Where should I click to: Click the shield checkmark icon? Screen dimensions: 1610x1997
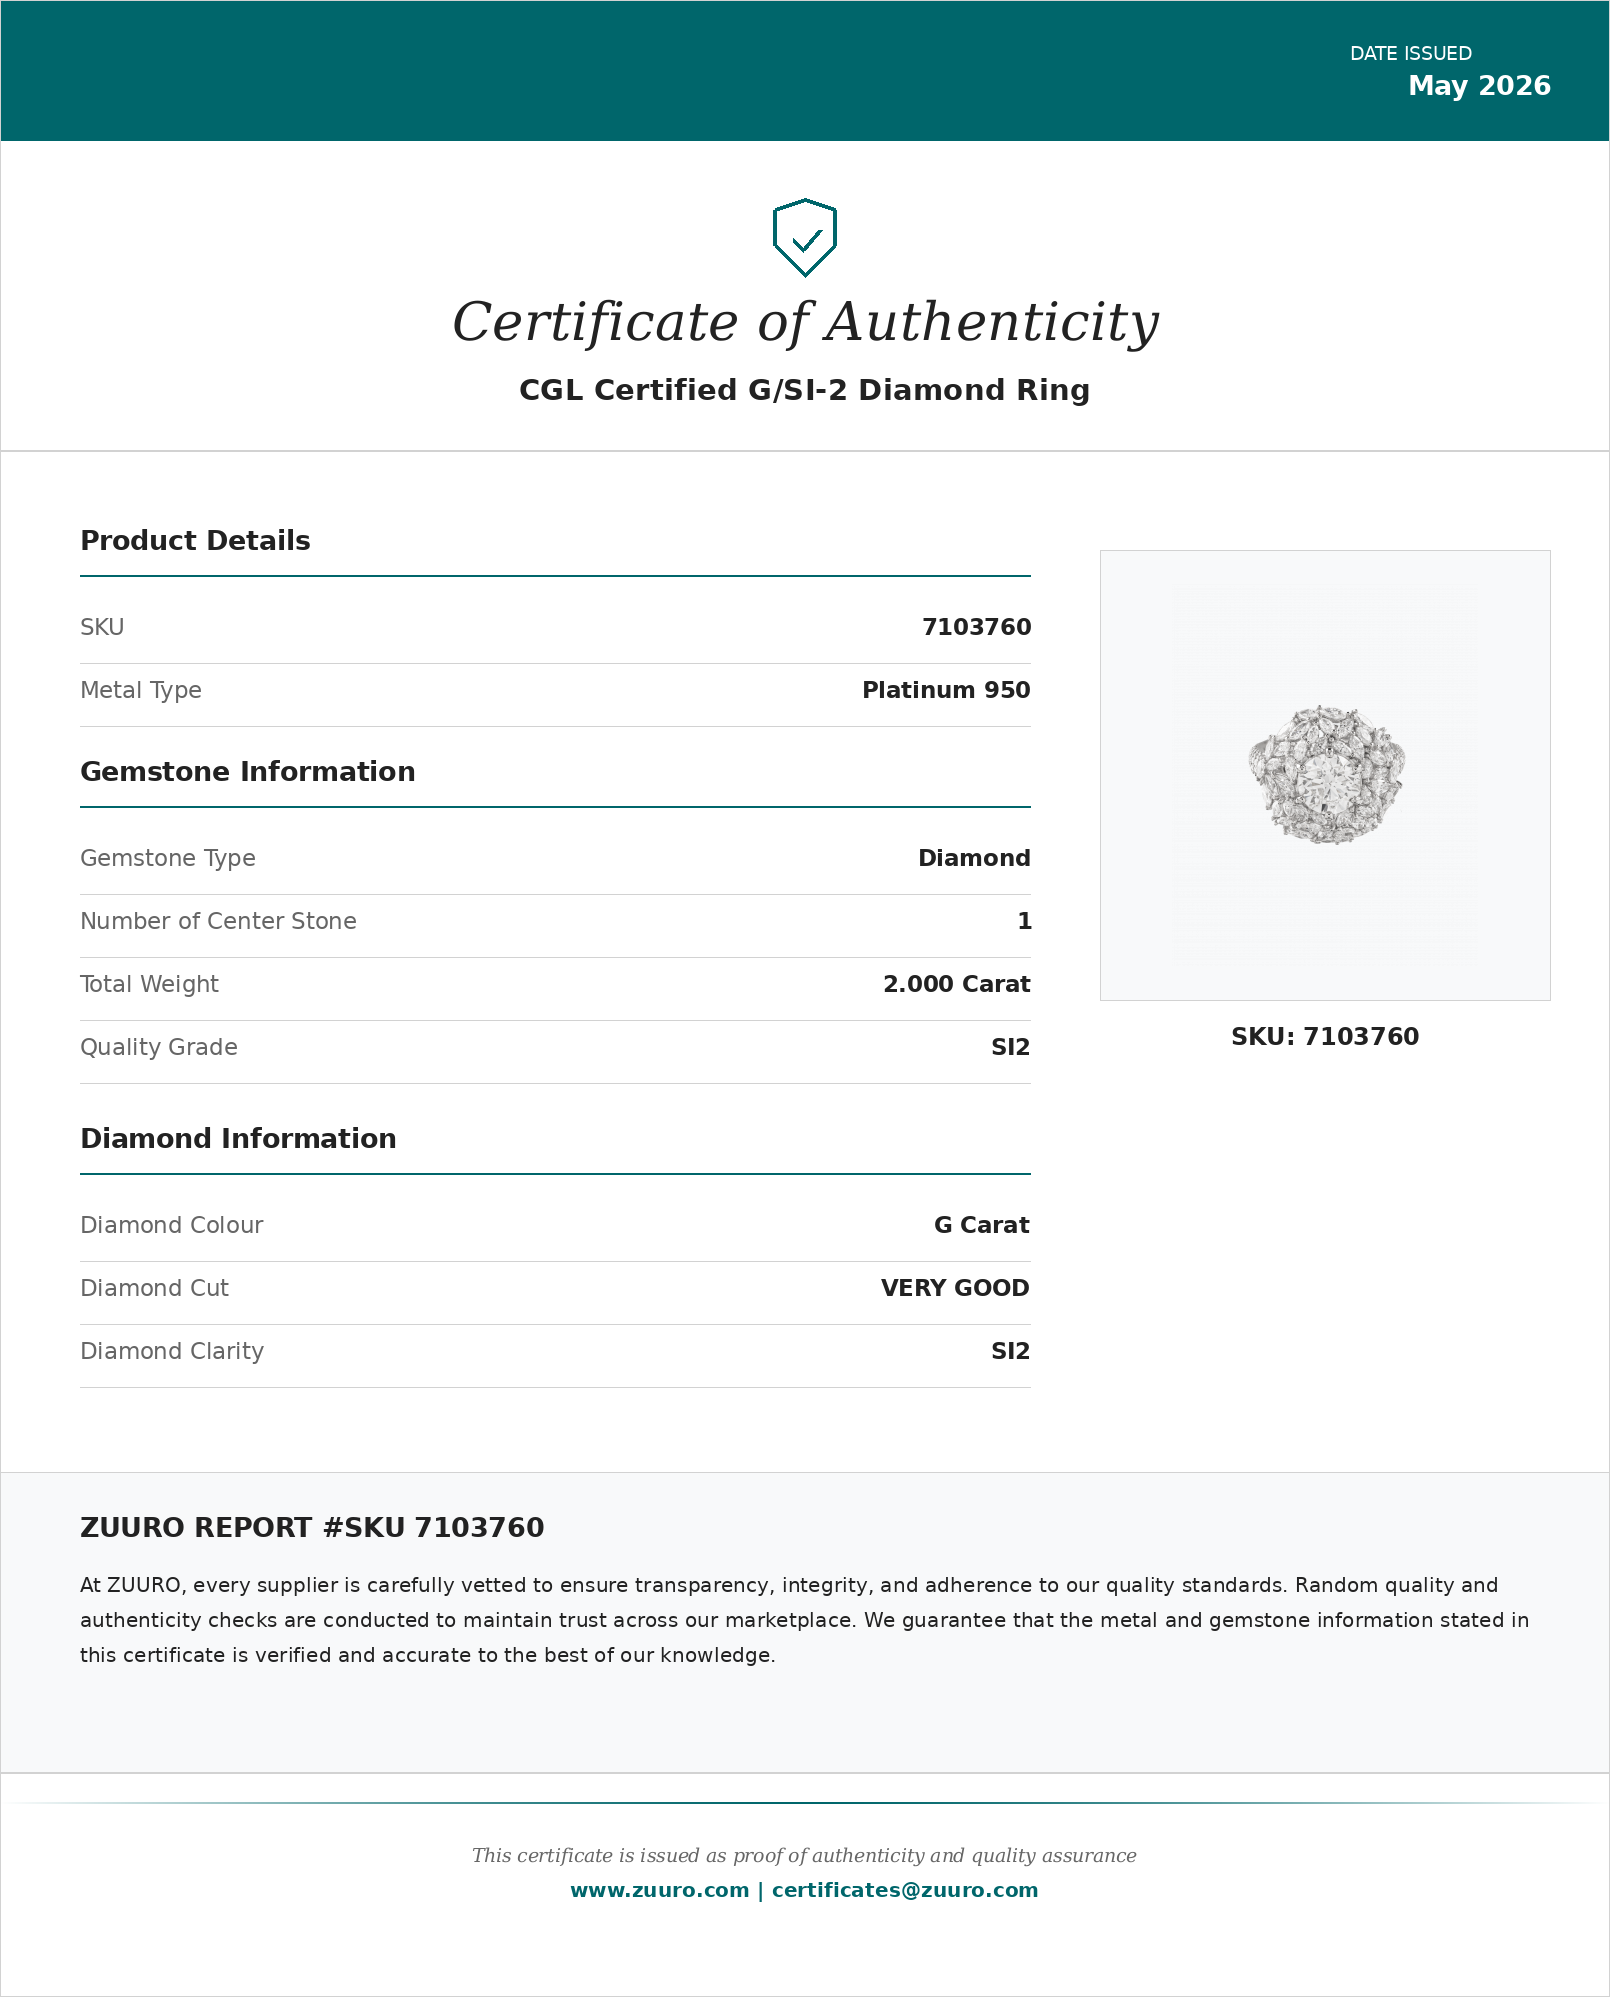coord(805,238)
